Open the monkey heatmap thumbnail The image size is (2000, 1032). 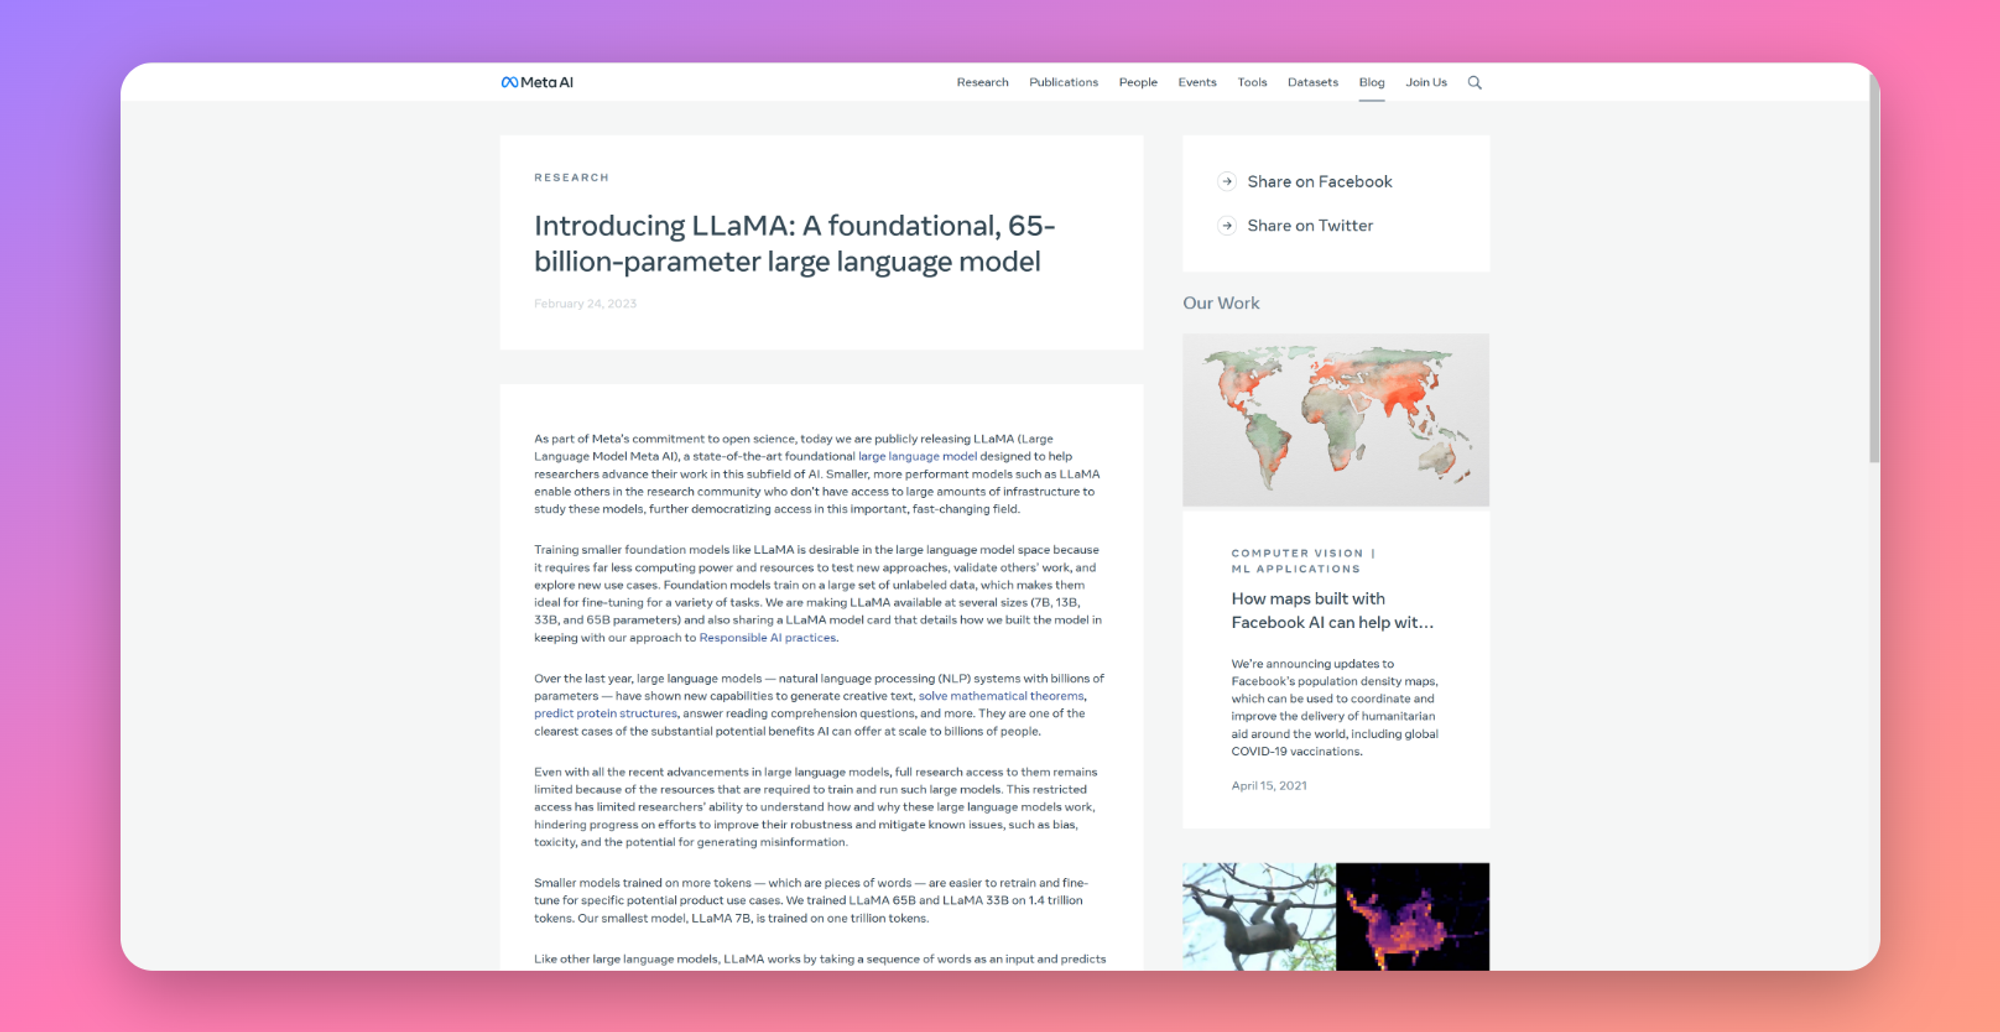point(1335,916)
